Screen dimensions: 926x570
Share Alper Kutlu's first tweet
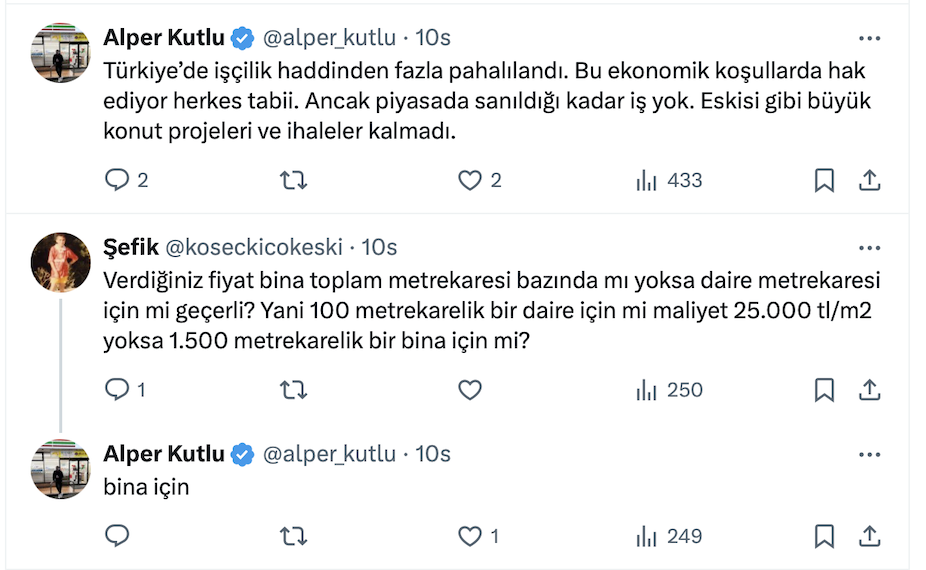[x=870, y=180]
